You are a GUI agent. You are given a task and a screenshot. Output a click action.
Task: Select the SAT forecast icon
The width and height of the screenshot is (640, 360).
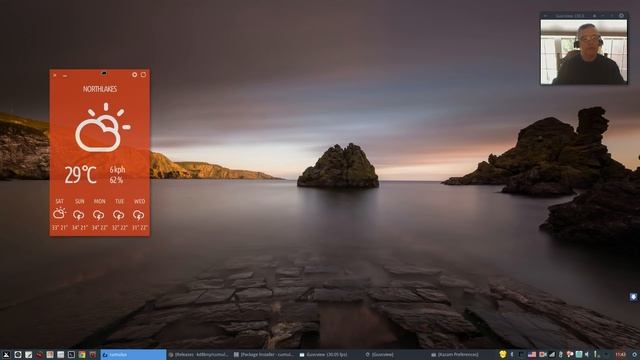tap(59, 213)
